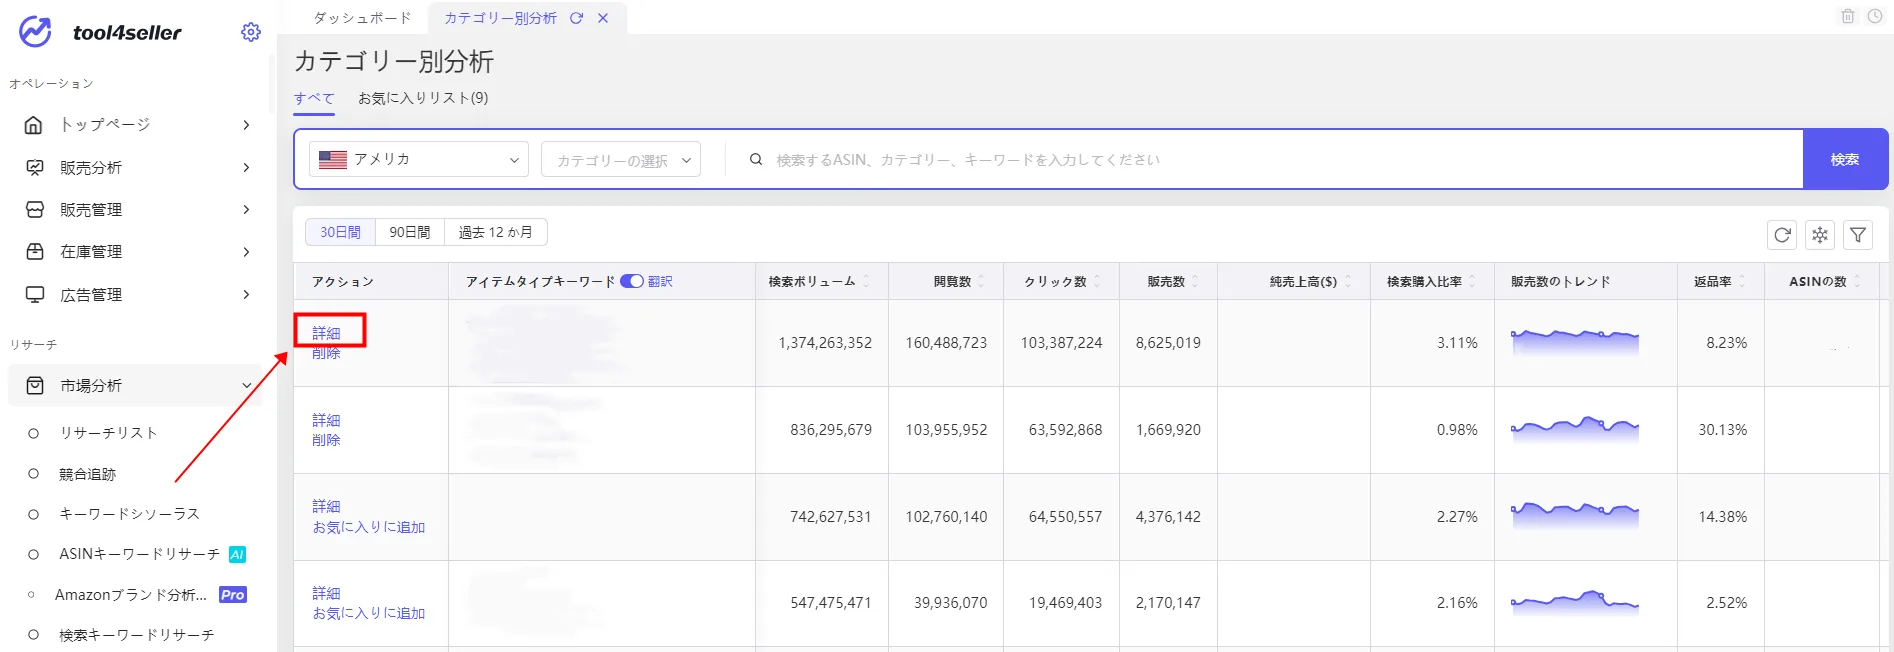Sort by クリック数 column arrows
1894x652 pixels.
coord(1097,282)
